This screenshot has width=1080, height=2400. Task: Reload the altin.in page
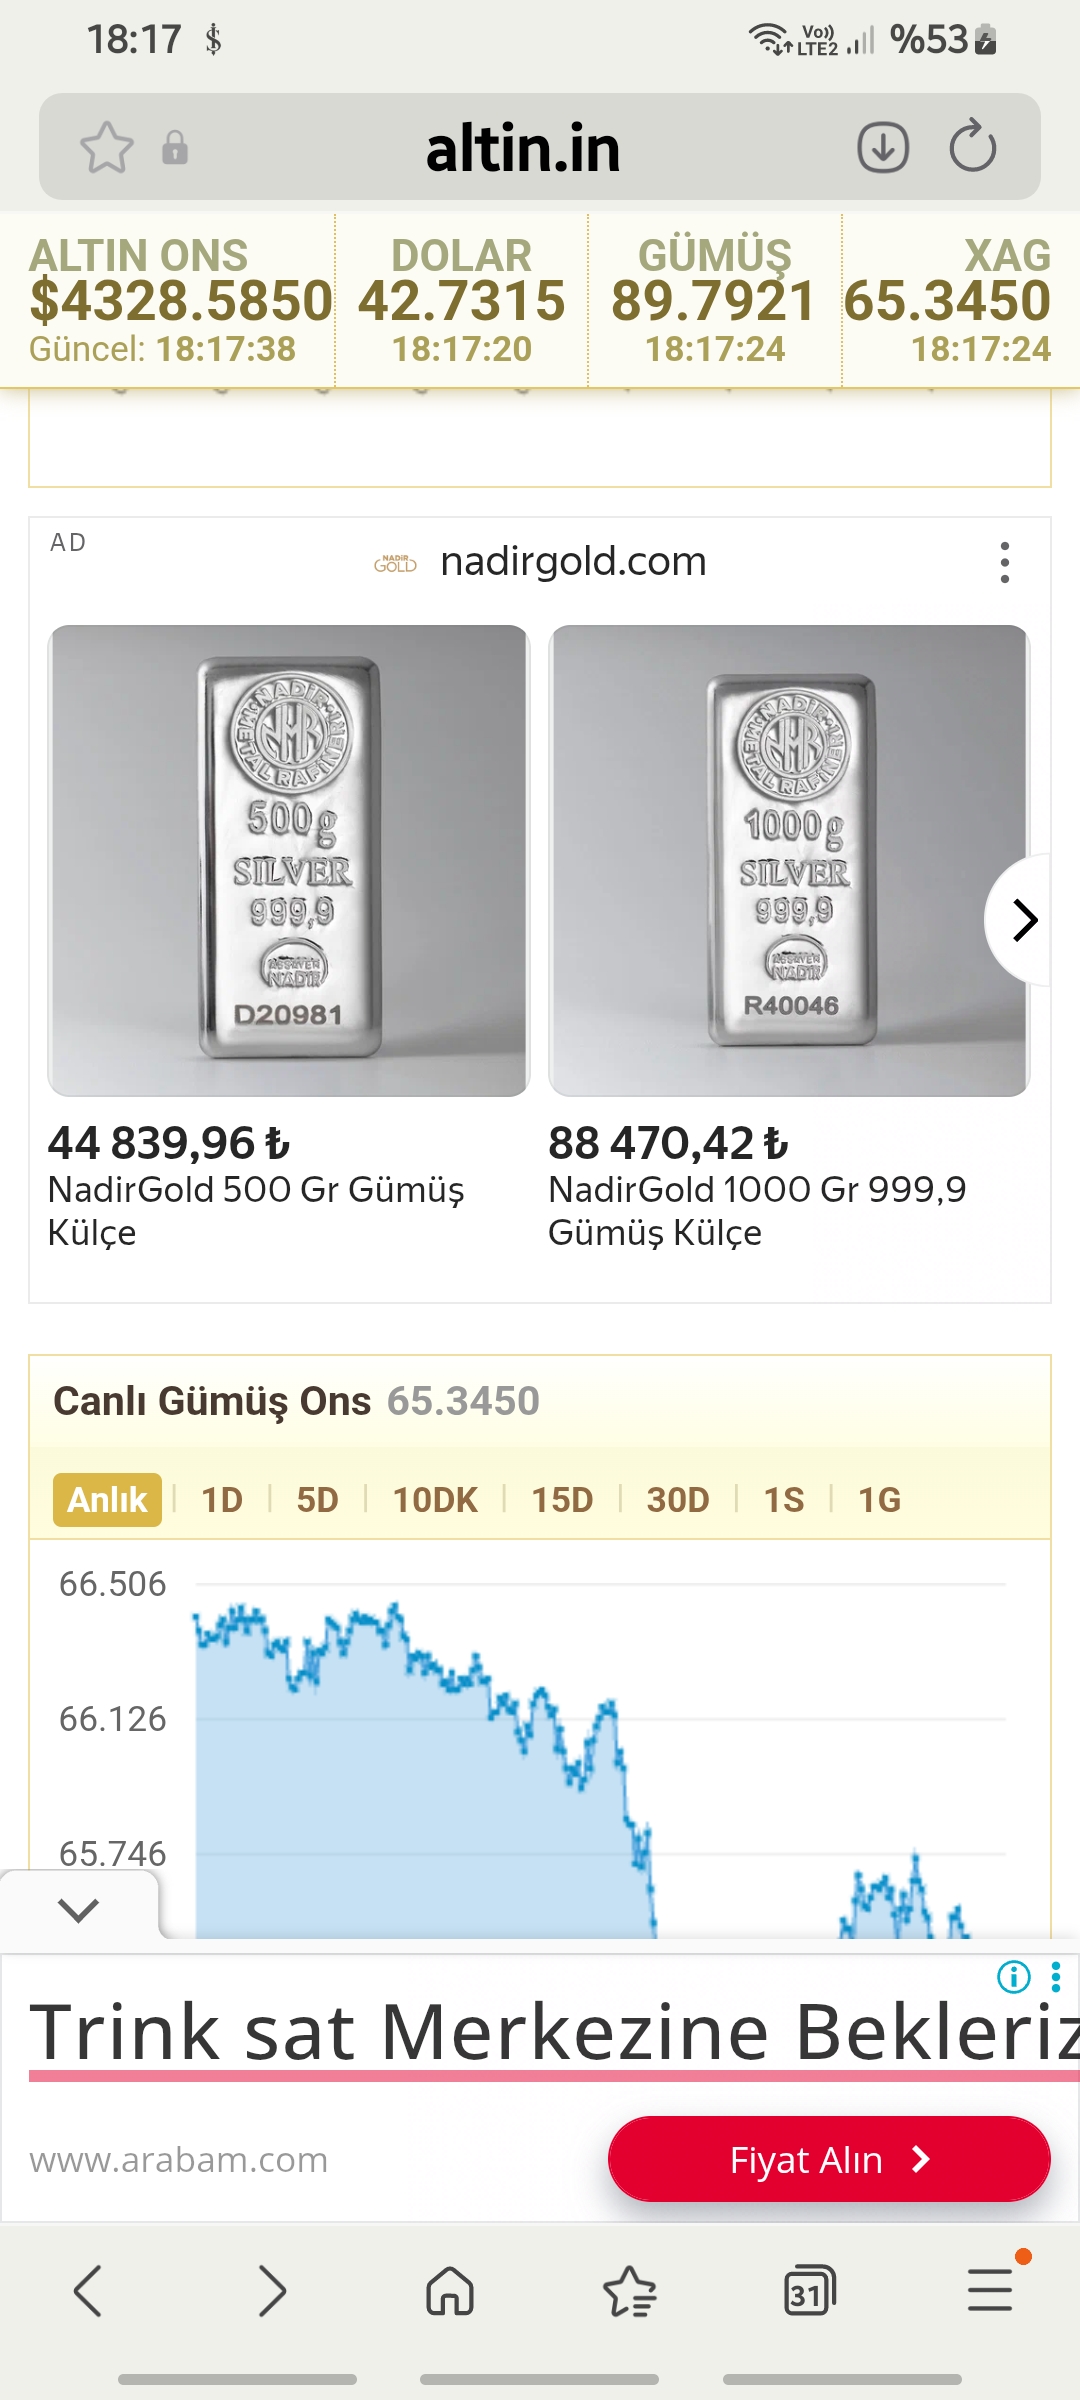(972, 148)
